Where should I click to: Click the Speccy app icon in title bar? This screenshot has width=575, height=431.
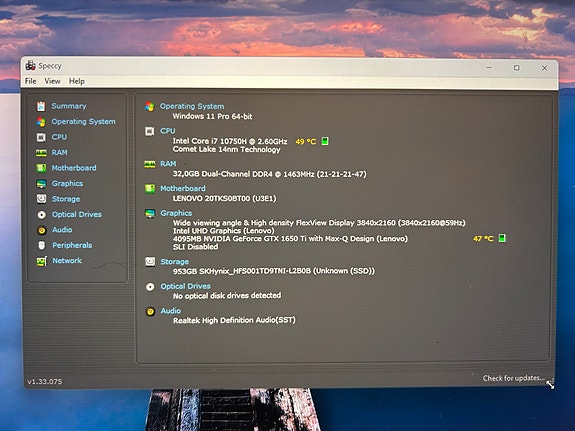point(30,66)
